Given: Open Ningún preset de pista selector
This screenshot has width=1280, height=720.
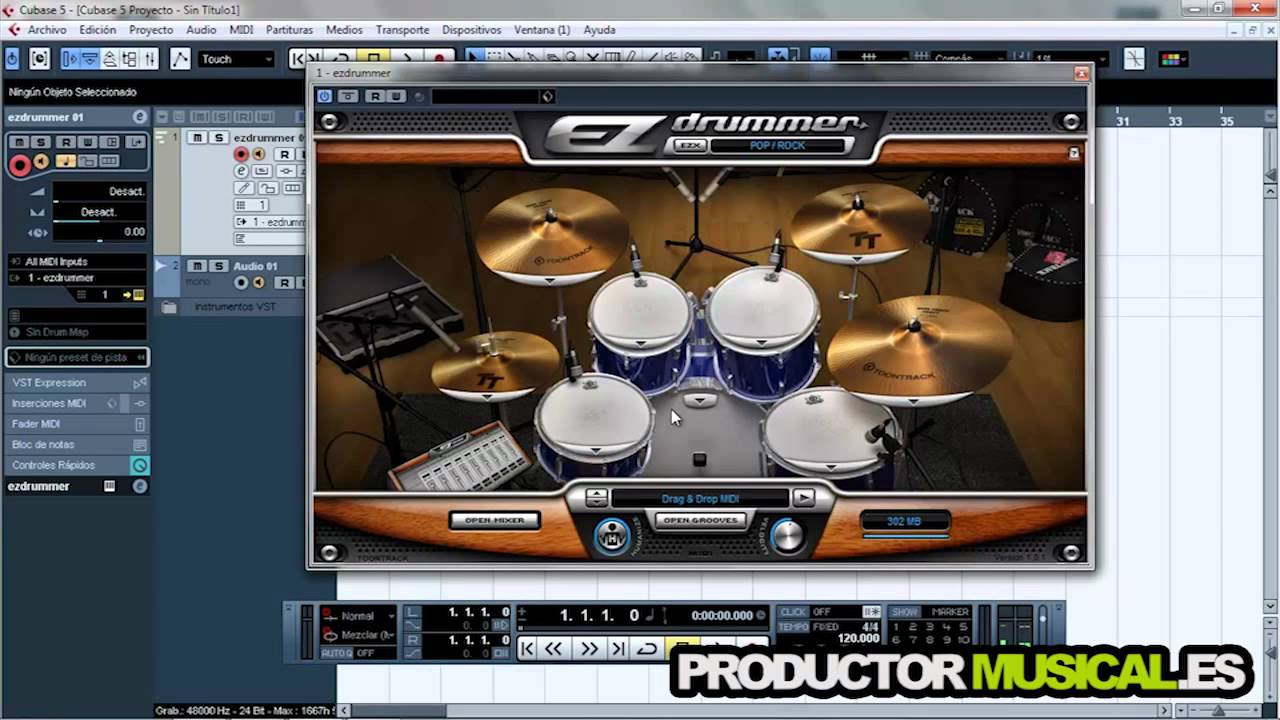Looking at the screenshot, I should pyautogui.click(x=77, y=357).
